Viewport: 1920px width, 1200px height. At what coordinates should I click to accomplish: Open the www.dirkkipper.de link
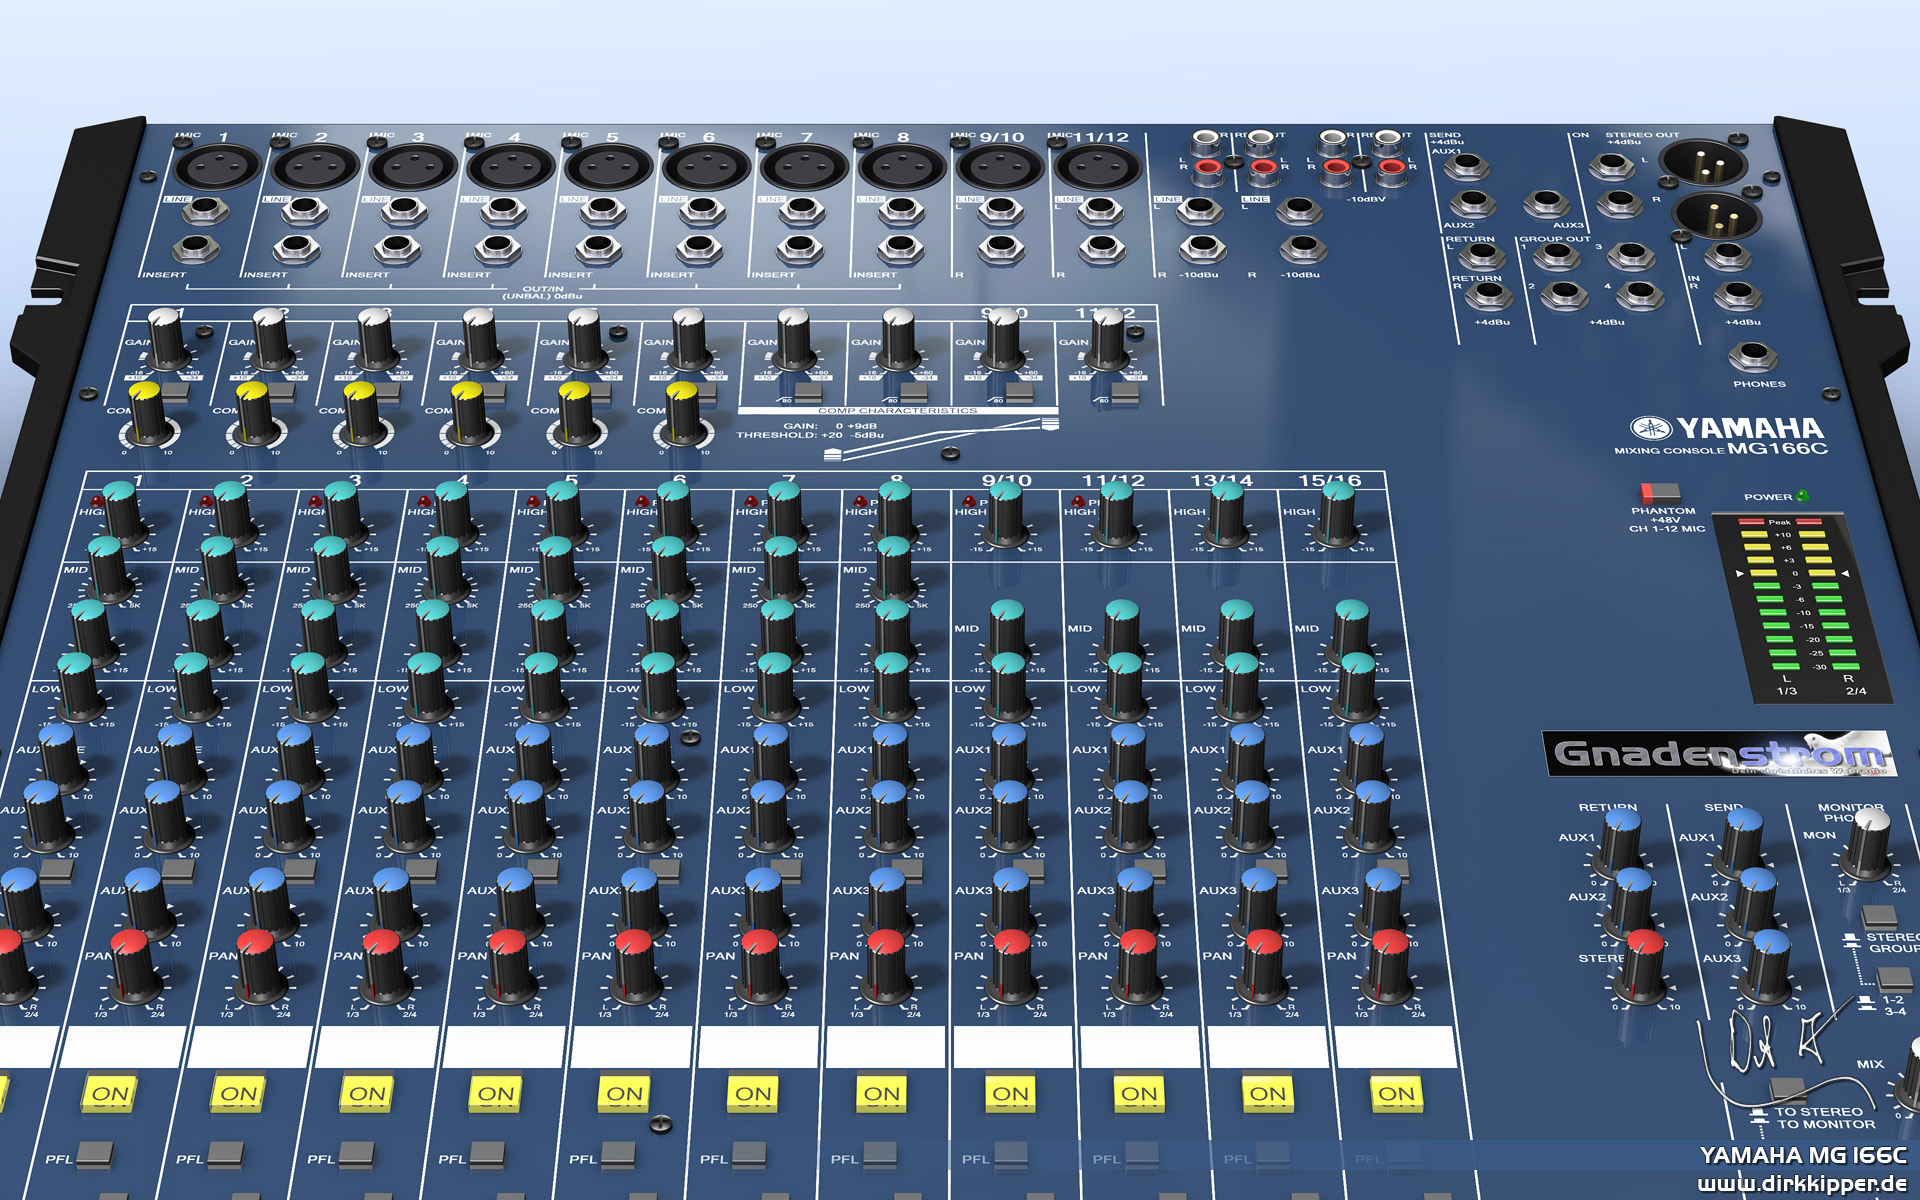pos(1801,1184)
